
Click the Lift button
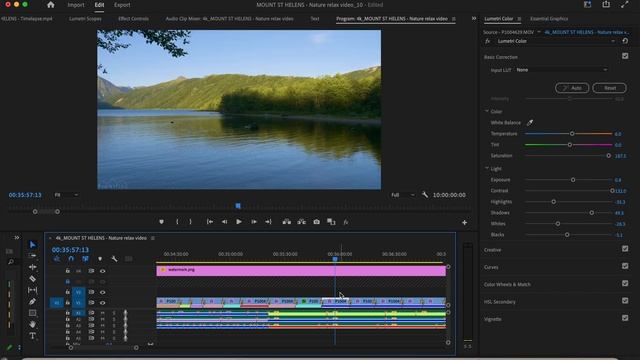(287, 222)
